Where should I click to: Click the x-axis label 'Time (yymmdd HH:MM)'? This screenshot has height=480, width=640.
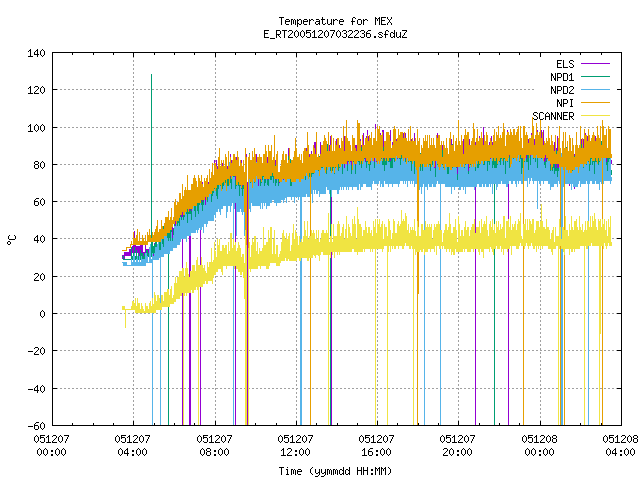pyautogui.click(x=335, y=471)
